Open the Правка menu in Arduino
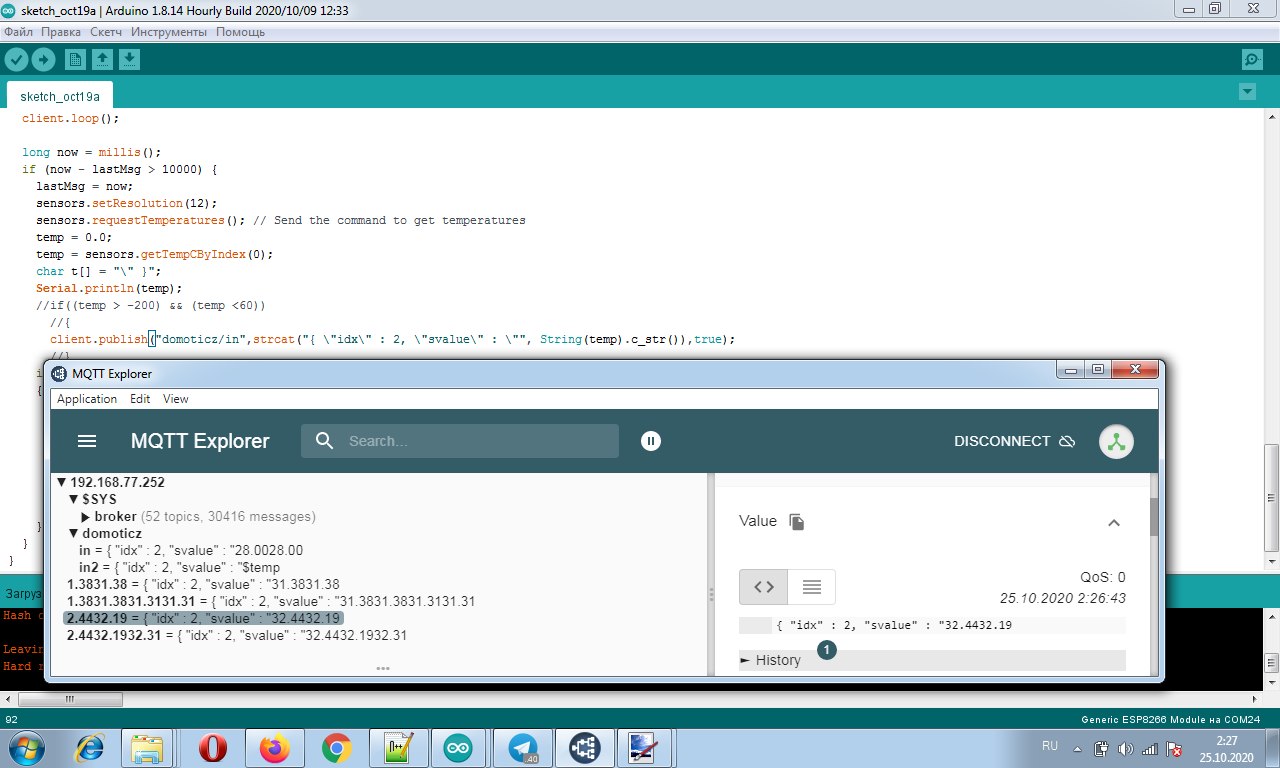Image resolution: width=1280 pixels, height=768 pixels. (61, 32)
